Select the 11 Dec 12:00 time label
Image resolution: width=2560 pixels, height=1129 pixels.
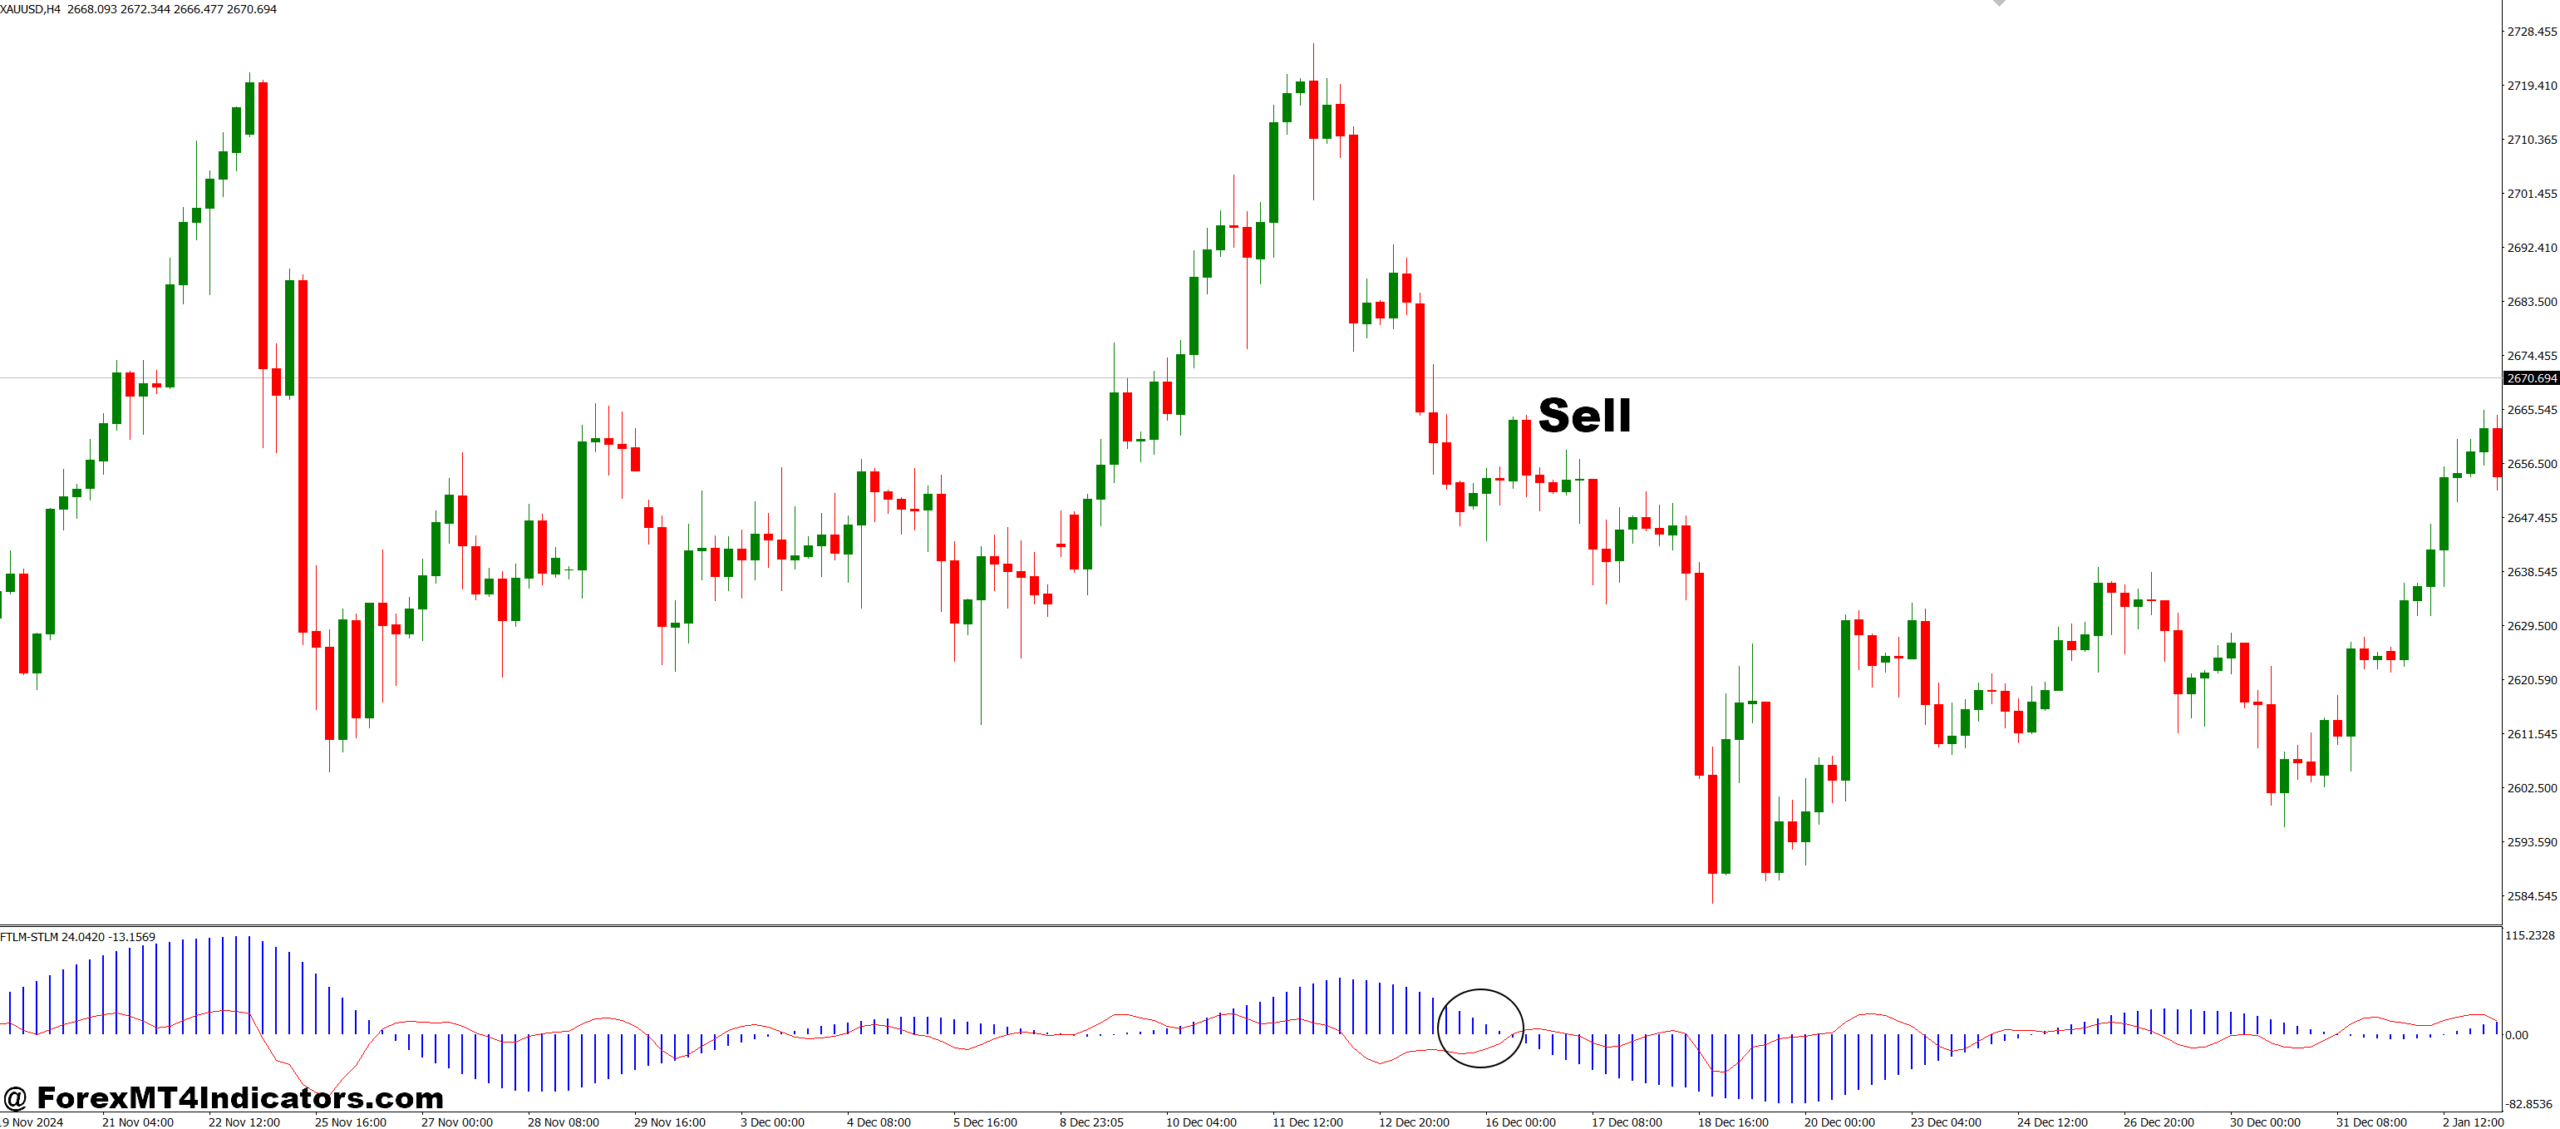(x=1307, y=1122)
